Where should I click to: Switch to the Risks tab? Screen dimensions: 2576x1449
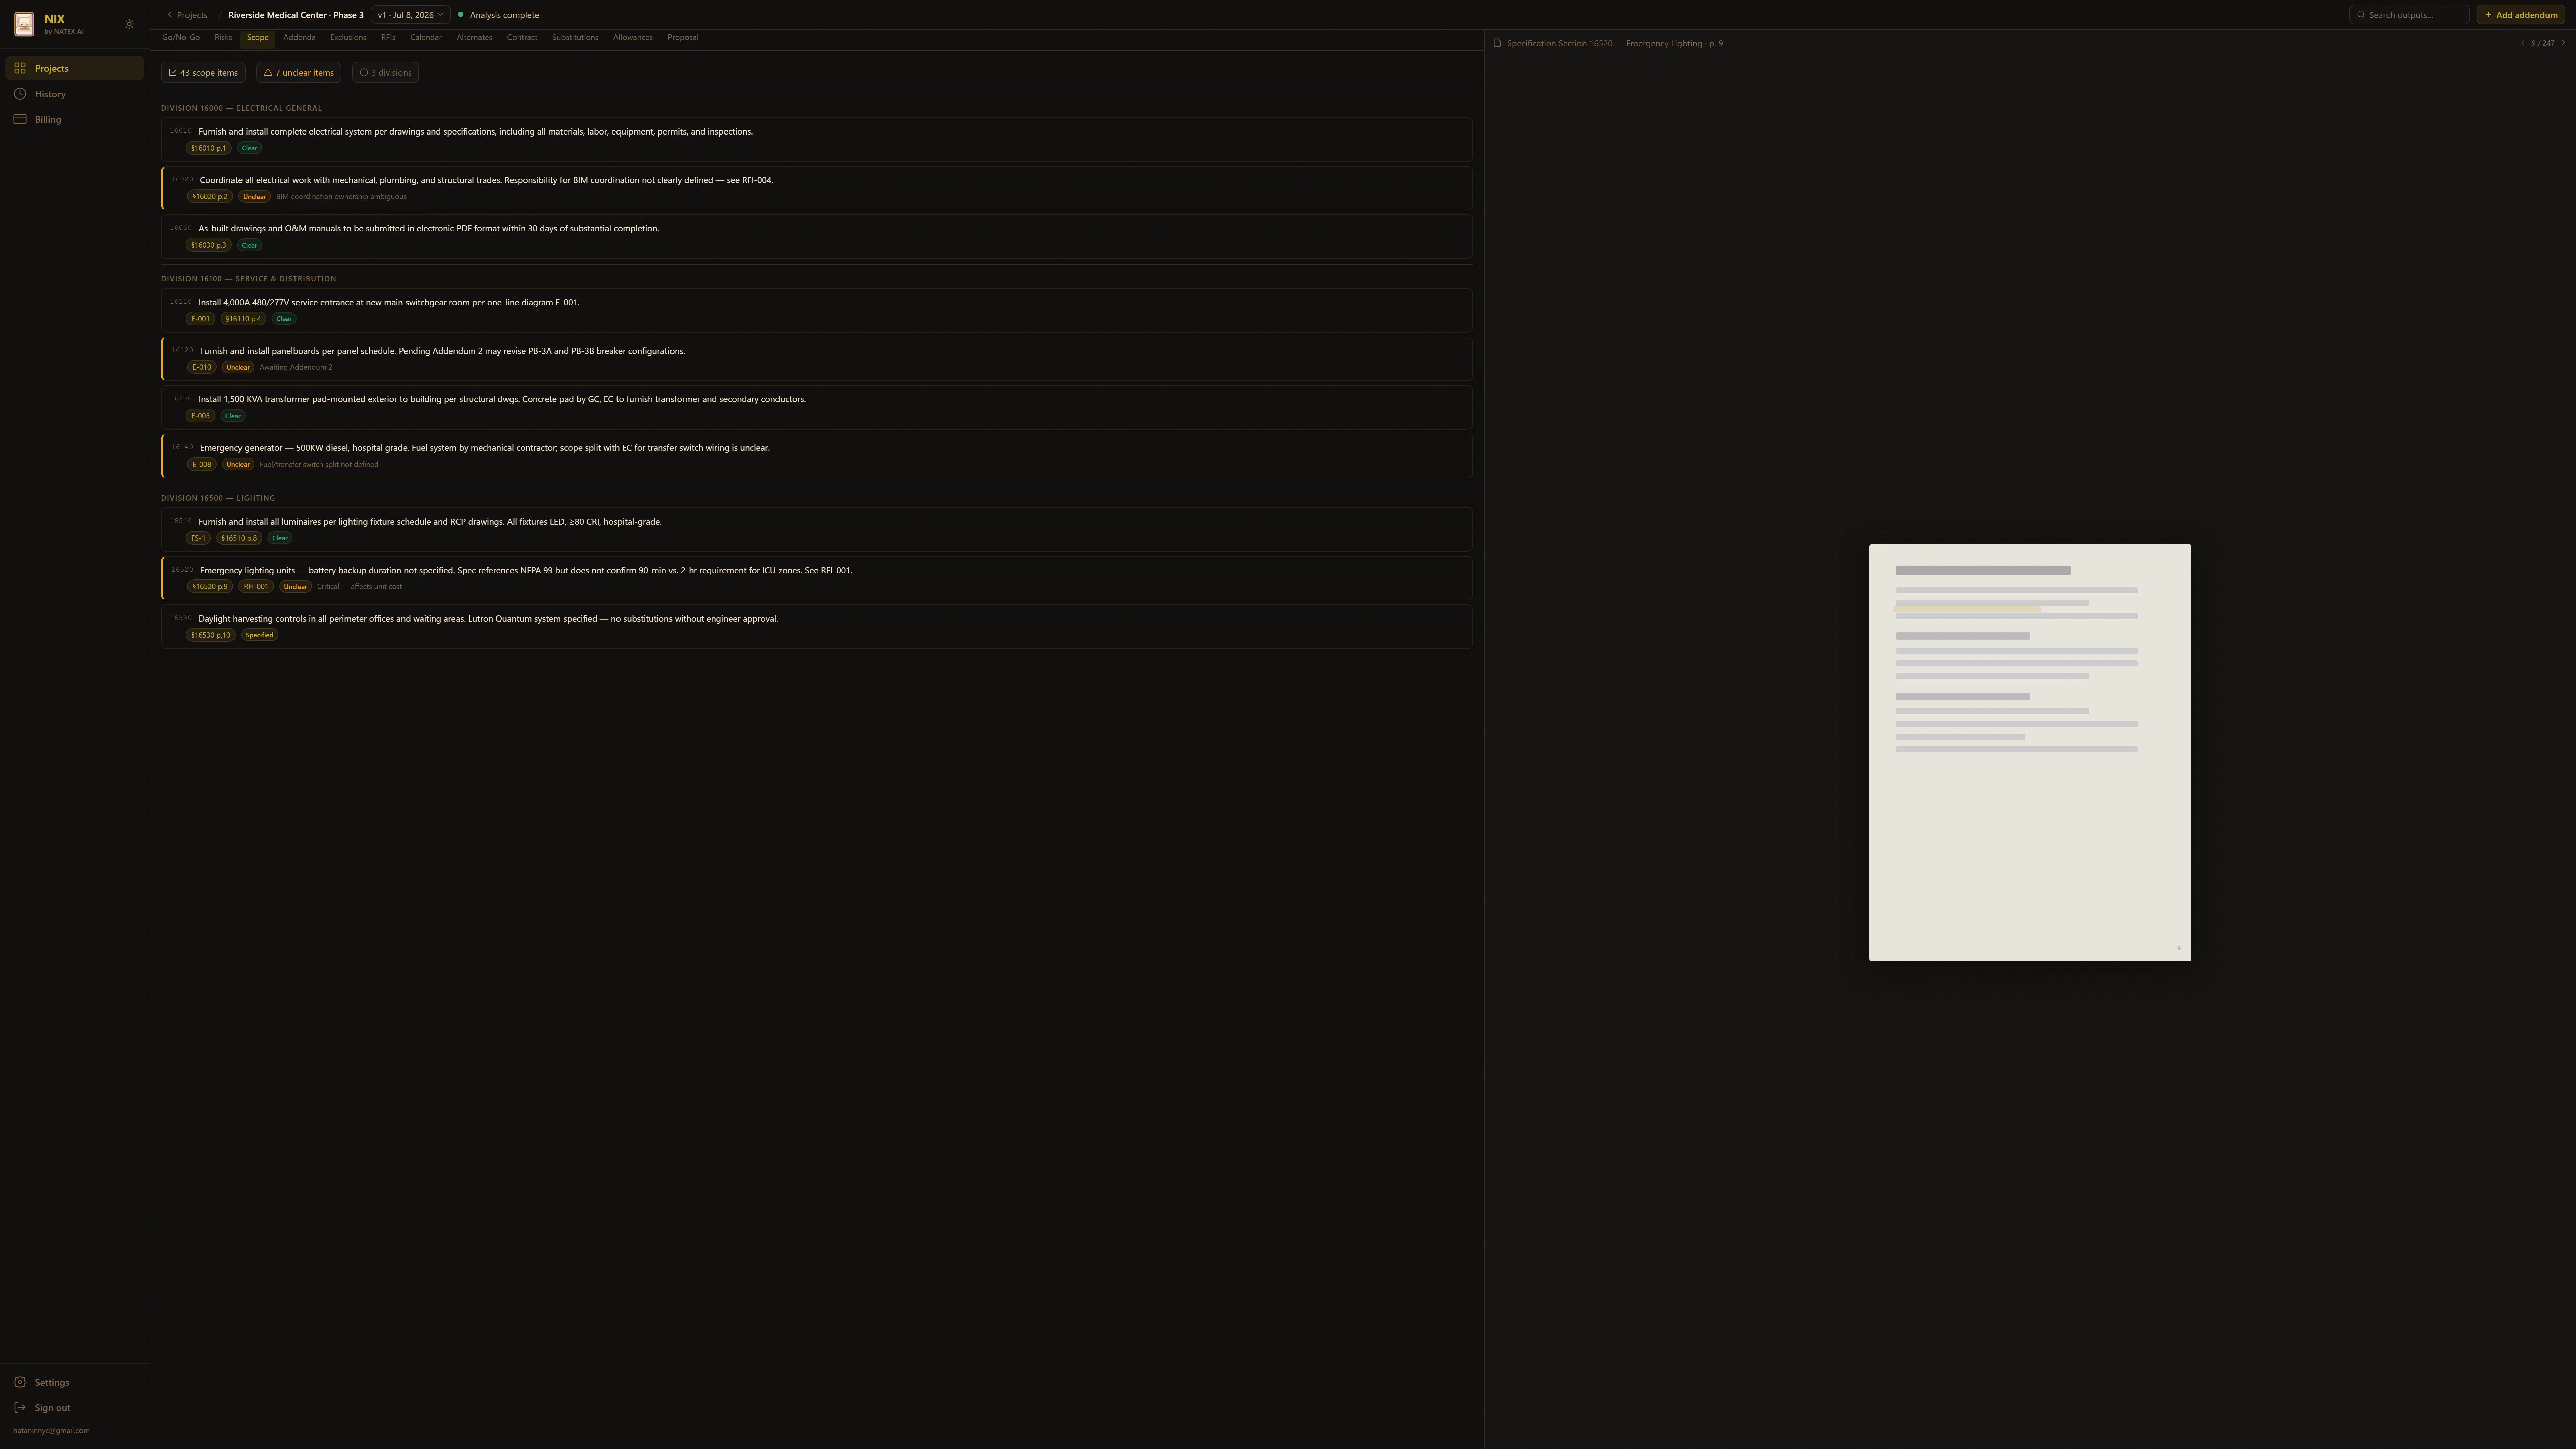[223, 38]
